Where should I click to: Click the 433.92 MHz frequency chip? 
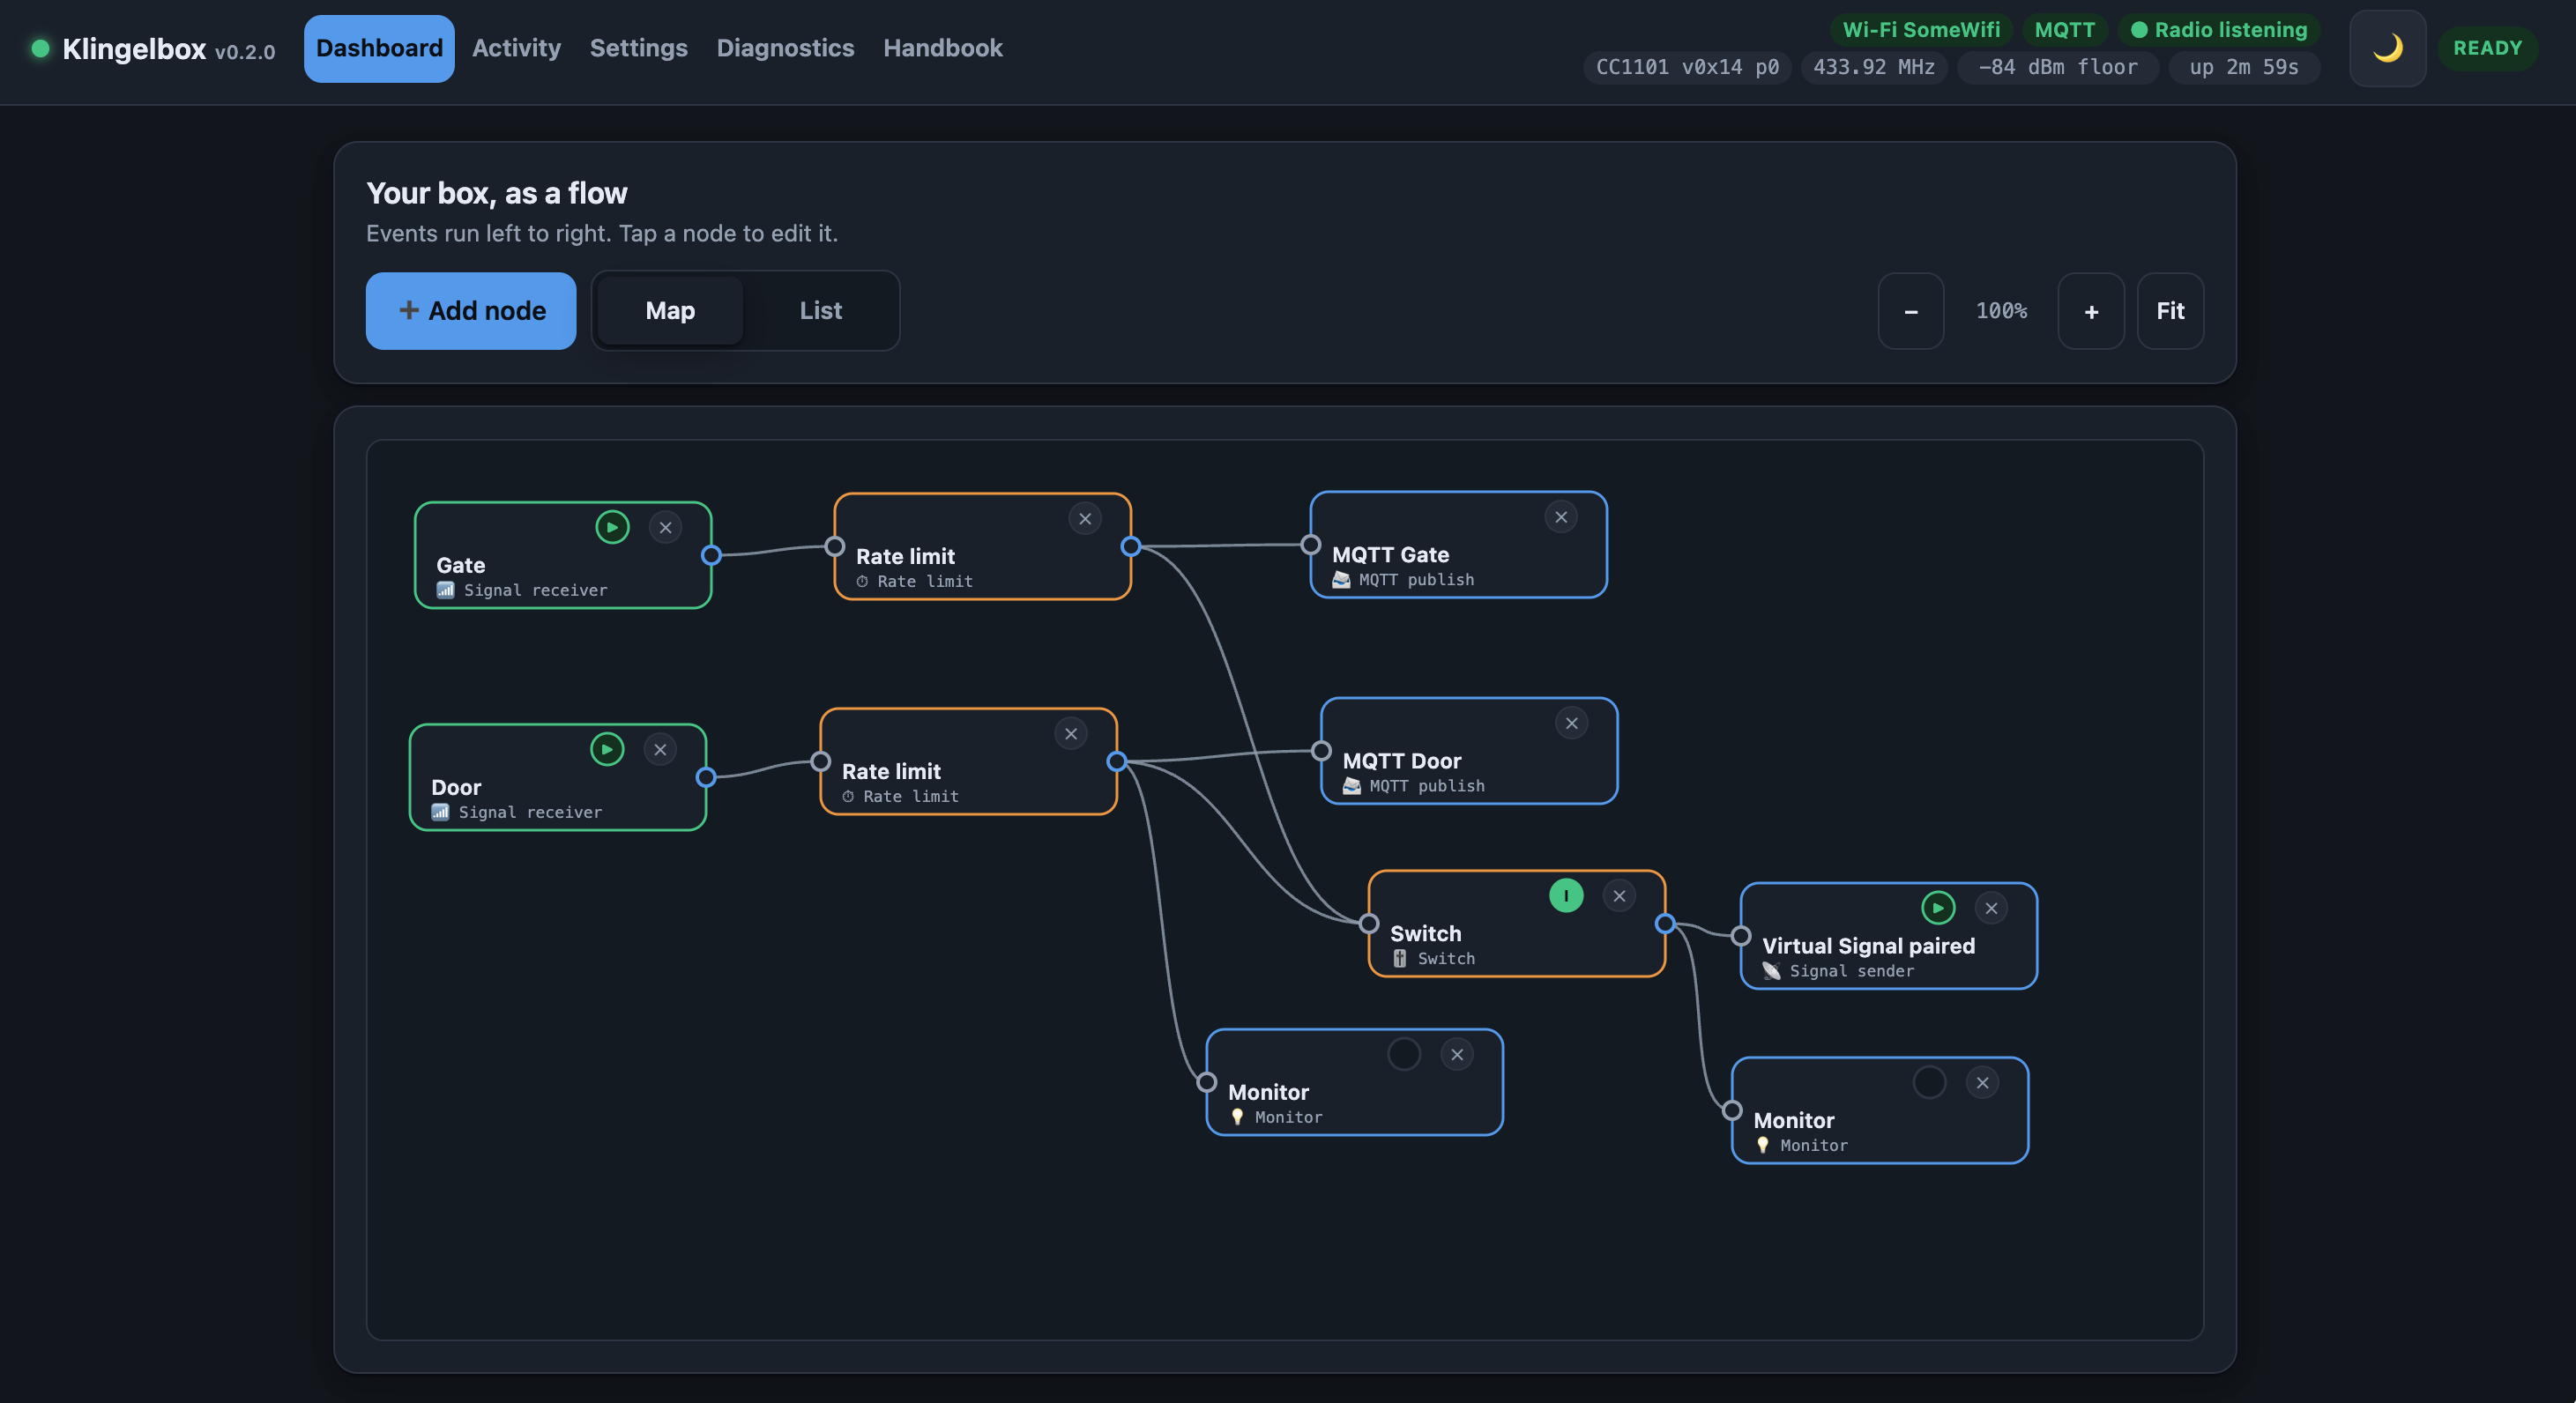(1874, 67)
